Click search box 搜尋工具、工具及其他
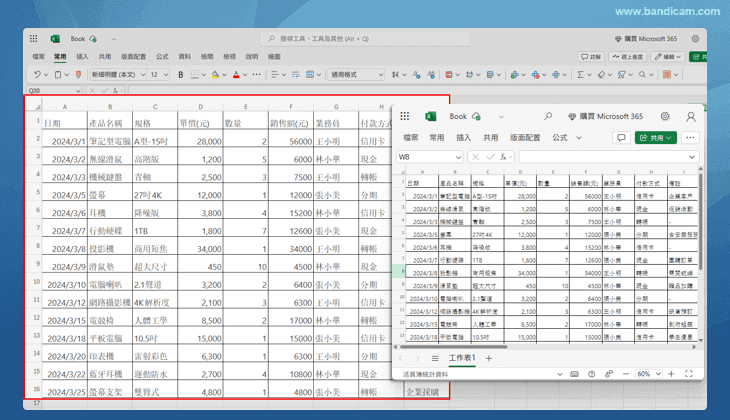This screenshot has width=730, height=420. (x=365, y=39)
